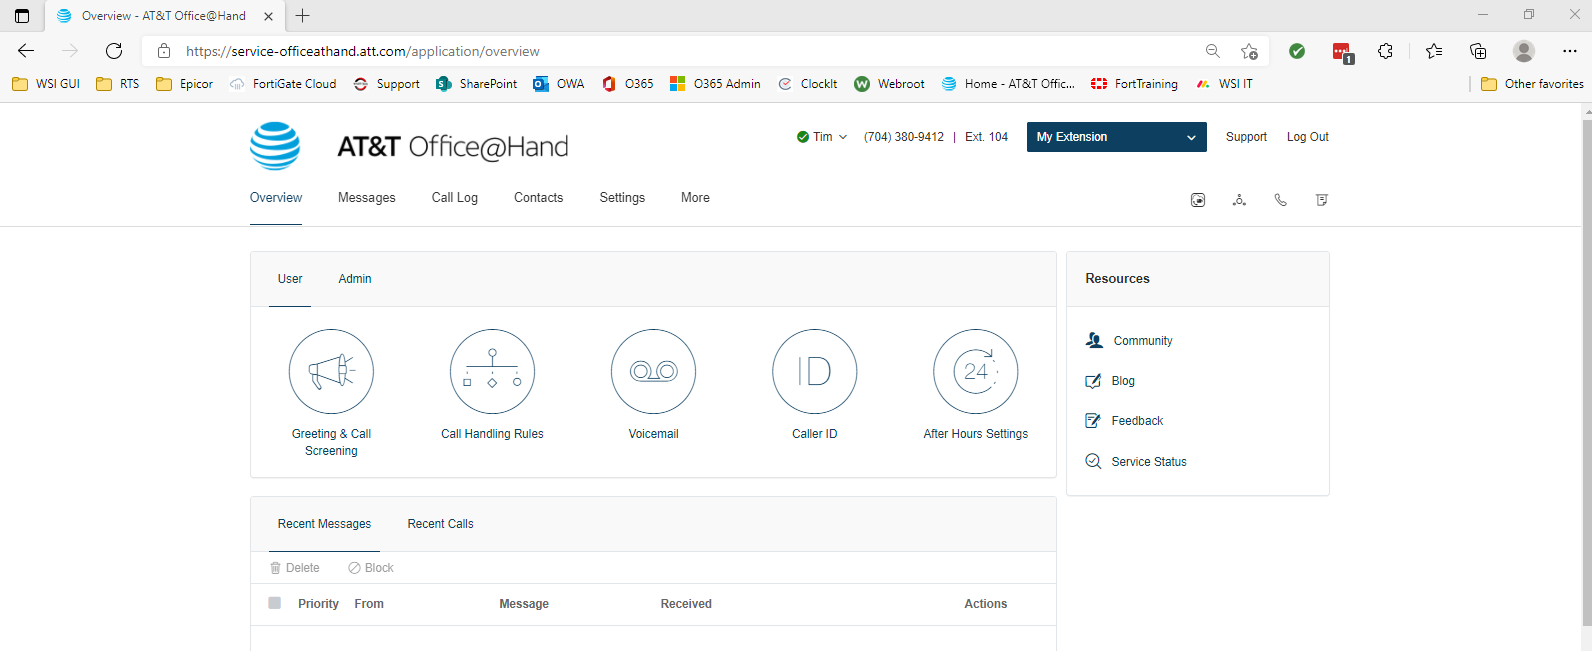1592x651 pixels.
Task: Check the select-all messages checkbox
Action: (275, 603)
